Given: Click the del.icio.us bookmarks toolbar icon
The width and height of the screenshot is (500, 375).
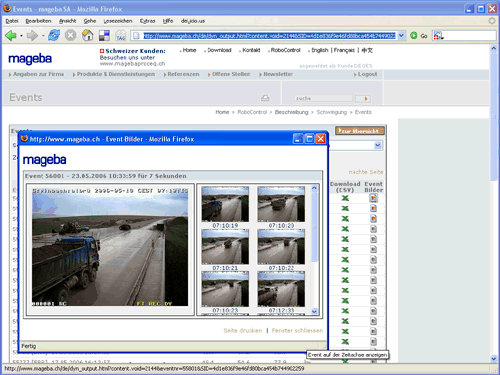Looking at the screenshot, I should coord(104,35).
